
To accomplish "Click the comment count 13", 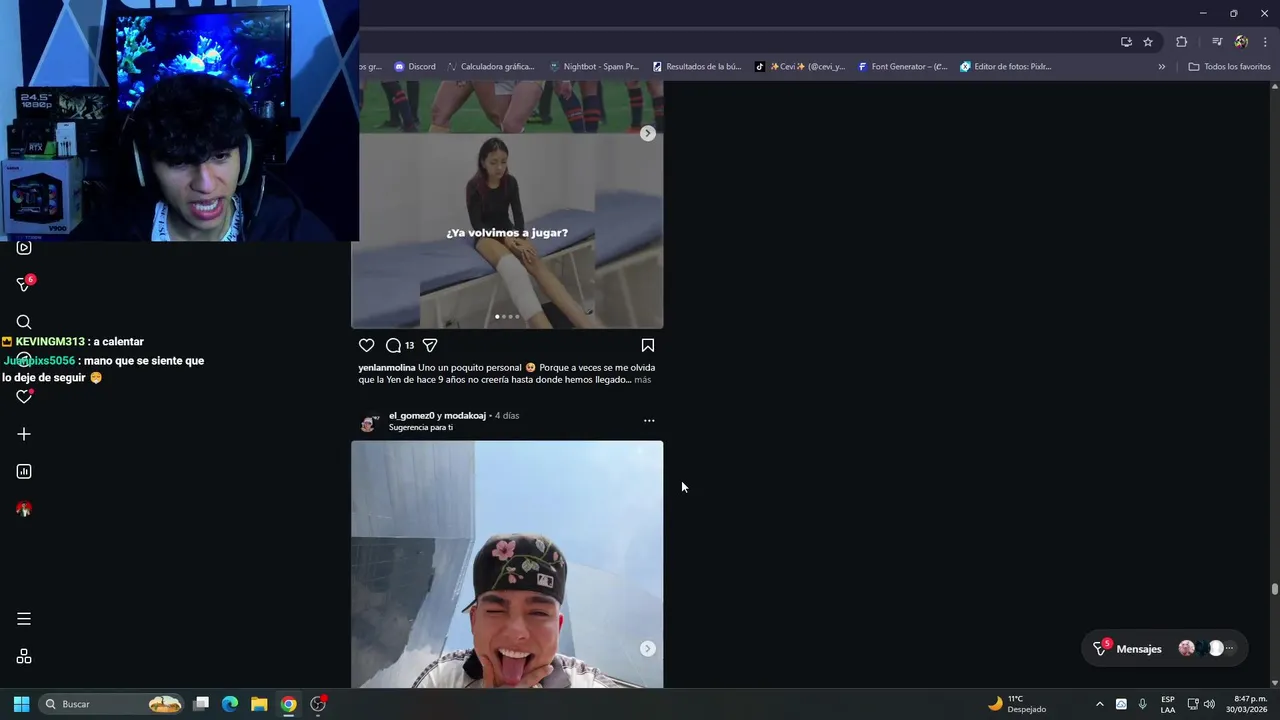I will 409,346.
